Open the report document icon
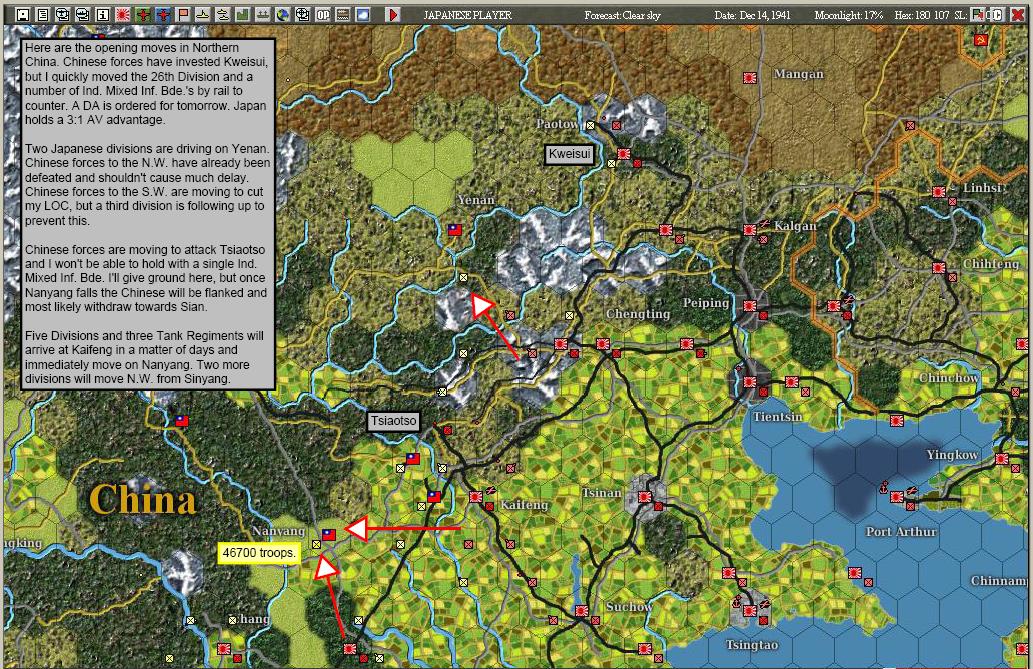 coord(43,14)
